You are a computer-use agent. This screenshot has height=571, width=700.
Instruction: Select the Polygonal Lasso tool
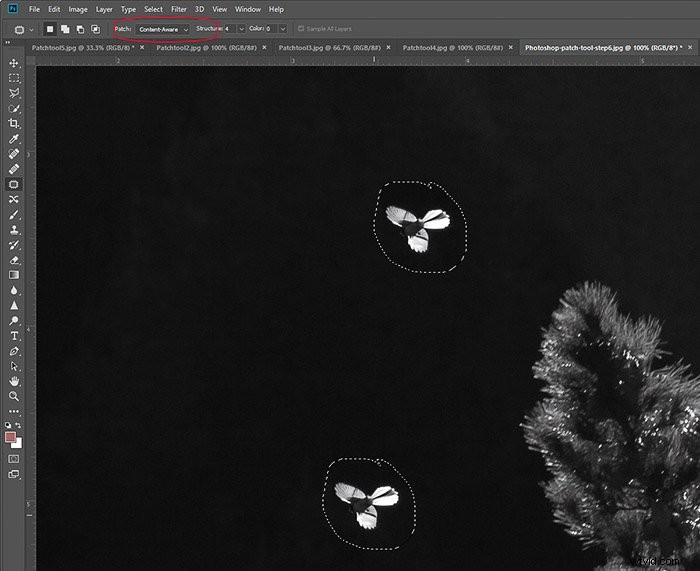(14, 93)
